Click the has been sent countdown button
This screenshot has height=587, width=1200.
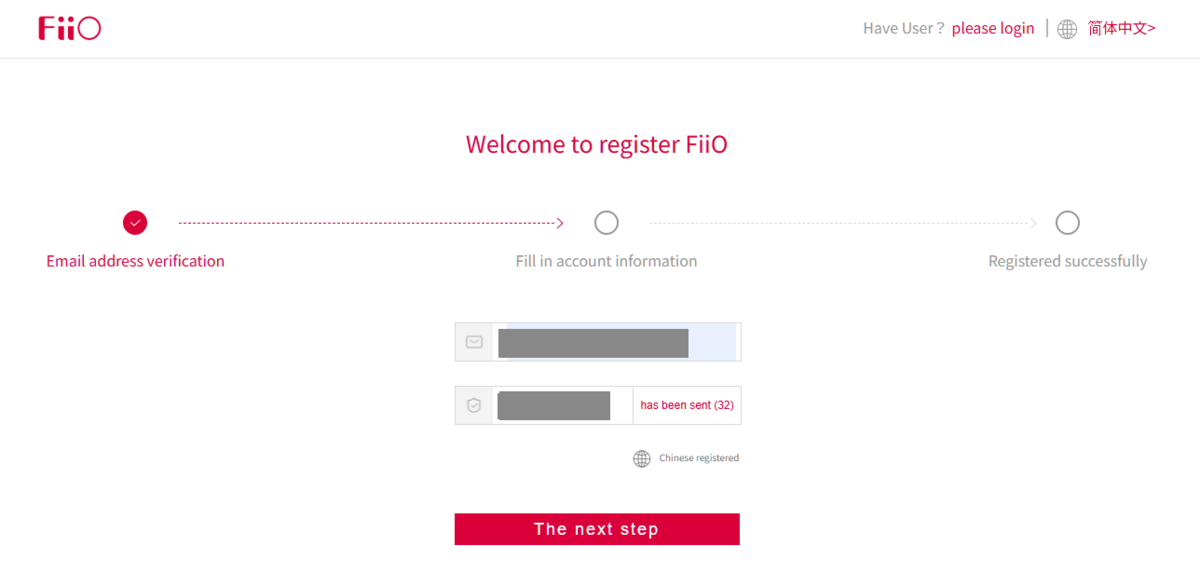pyautogui.click(x=687, y=405)
